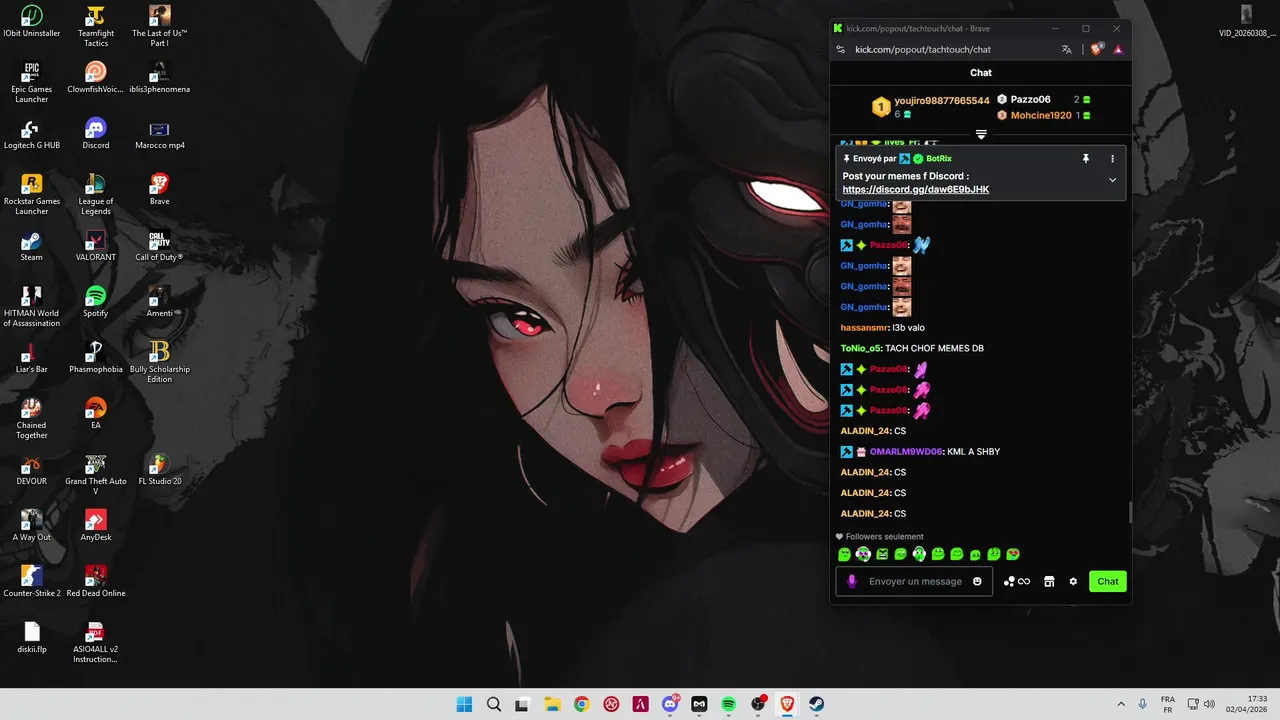Open volume control in system tray
The image size is (1280, 720).
[x=1209, y=704]
